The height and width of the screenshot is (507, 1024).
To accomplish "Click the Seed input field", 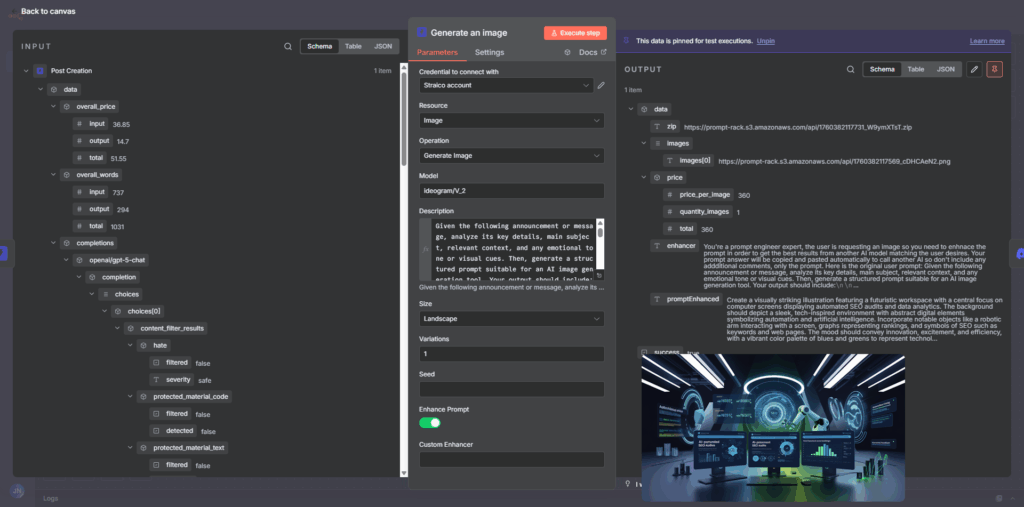I will click(511, 389).
